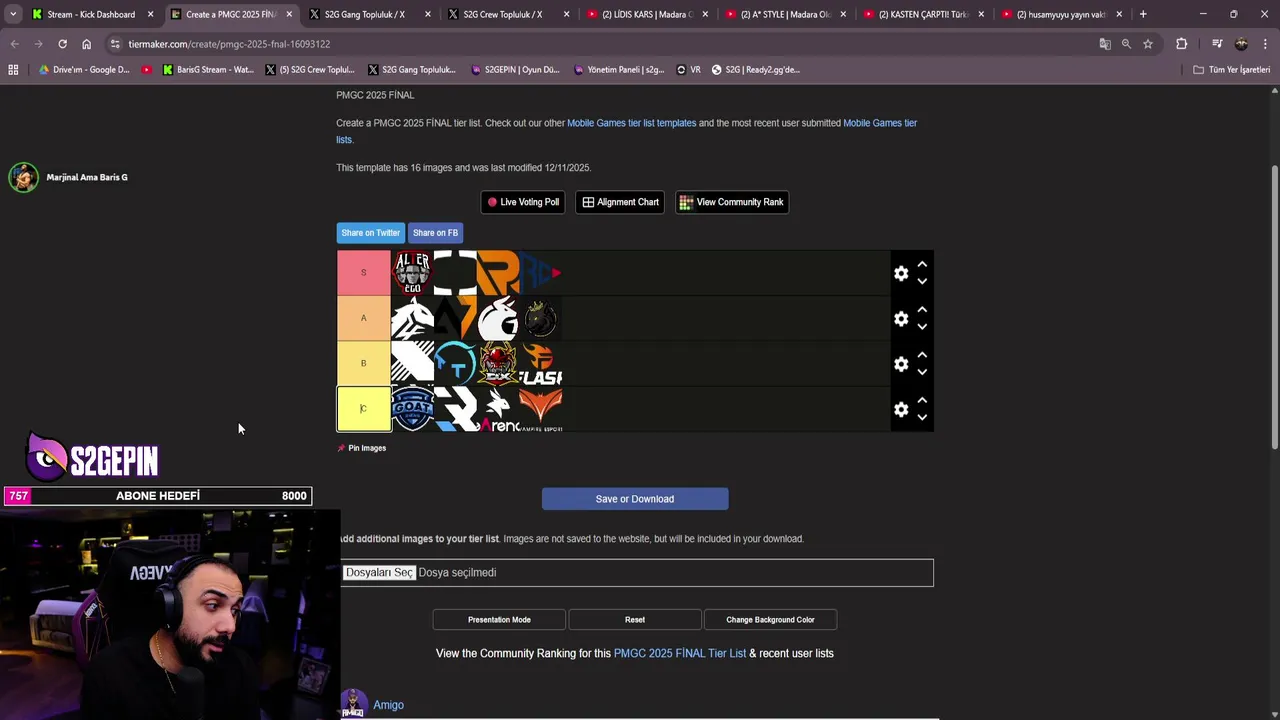Open settings gear for S tier row

[x=901, y=273]
